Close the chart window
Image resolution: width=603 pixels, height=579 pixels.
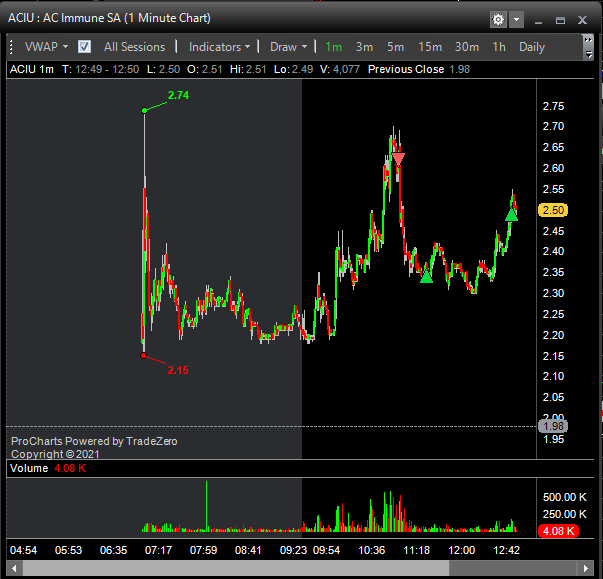coord(582,20)
